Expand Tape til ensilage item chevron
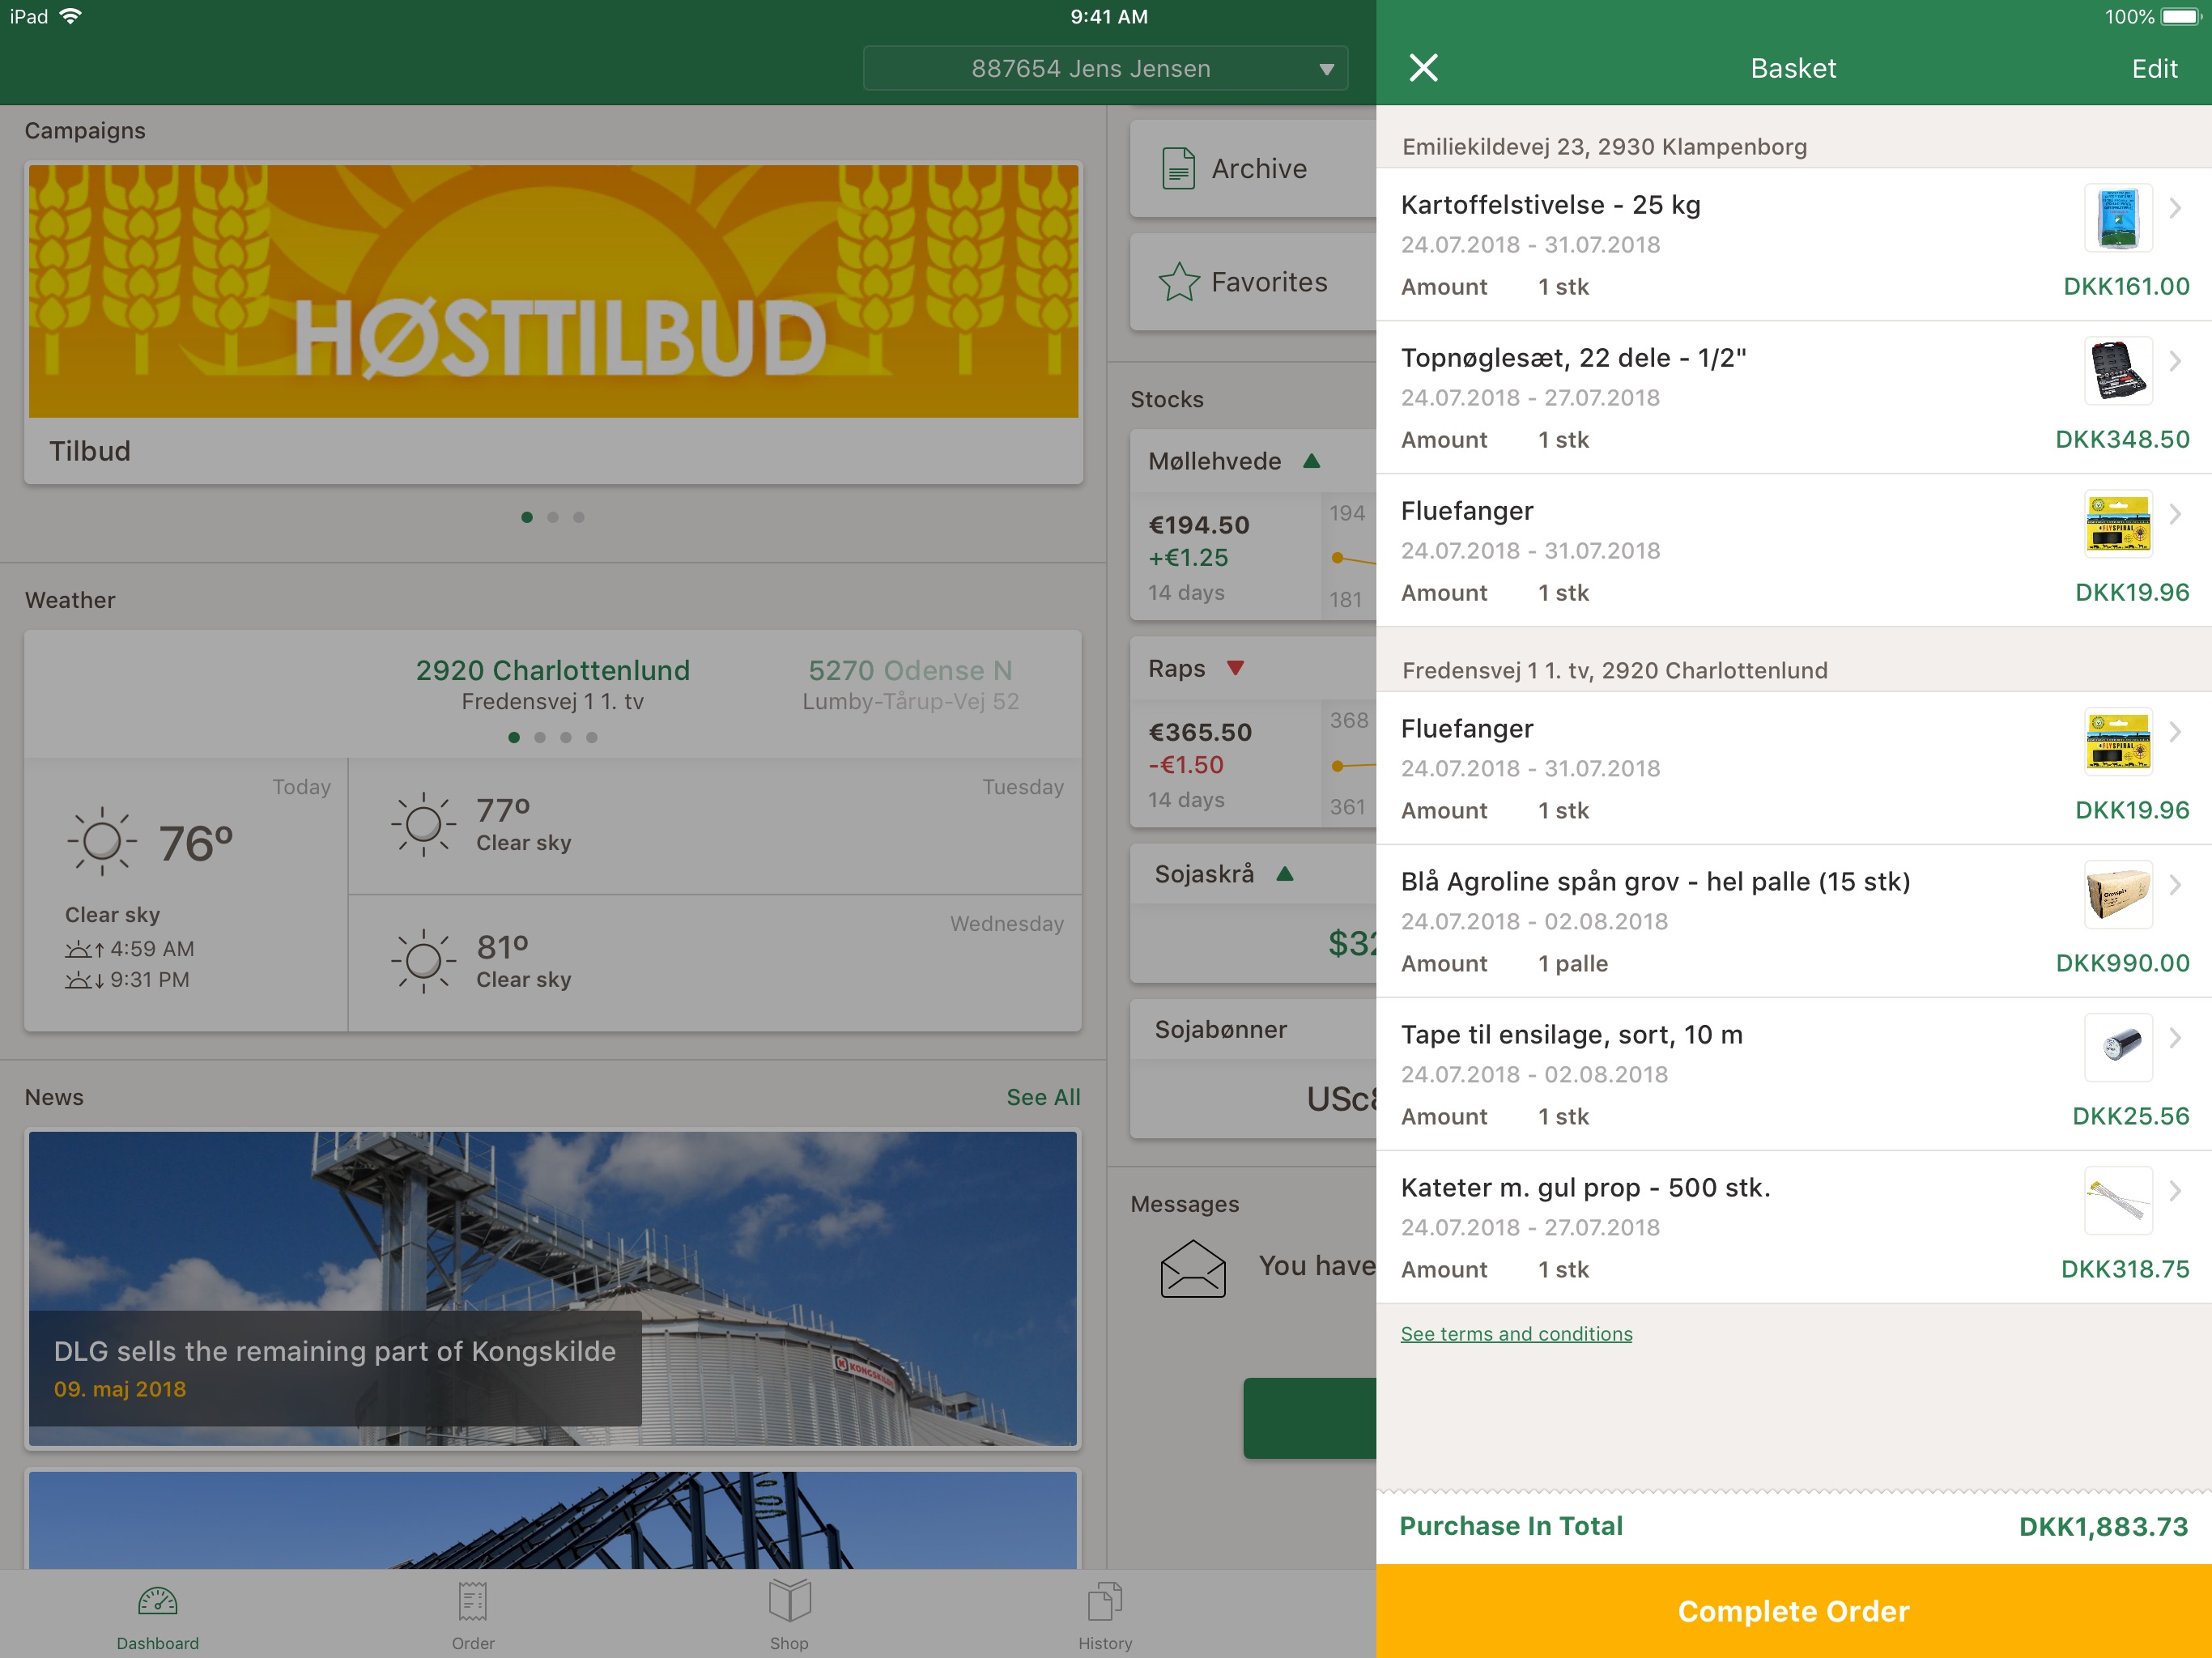Viewport: 2212px width, 1658px height. [2175, 1038]
